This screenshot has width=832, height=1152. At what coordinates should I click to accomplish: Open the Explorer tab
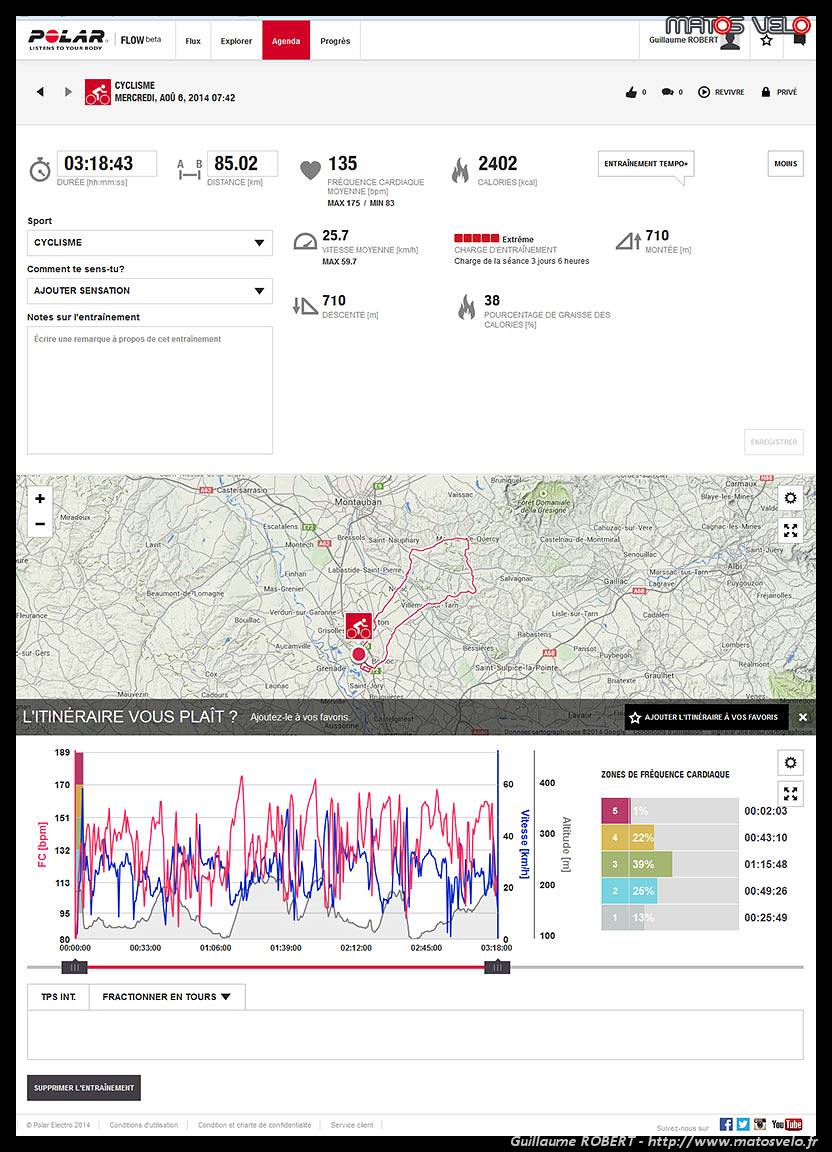[x=237, y=41]
